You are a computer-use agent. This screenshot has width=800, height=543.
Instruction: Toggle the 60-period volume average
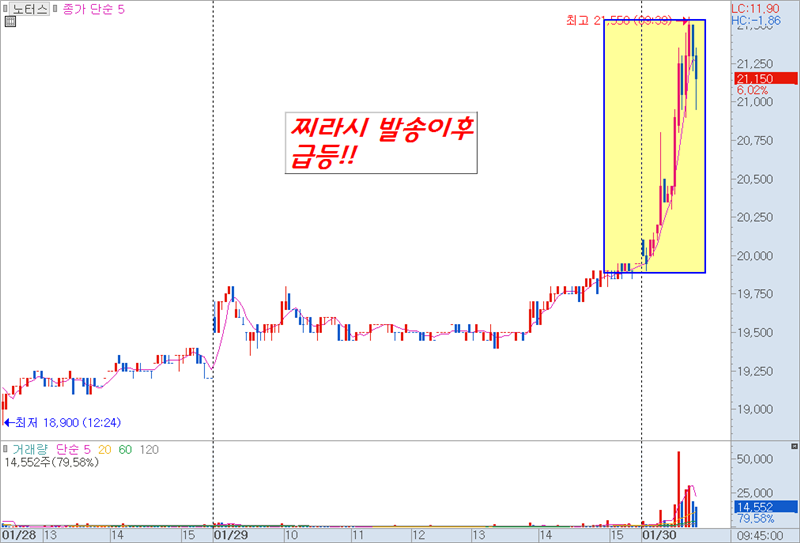(125, 449)
